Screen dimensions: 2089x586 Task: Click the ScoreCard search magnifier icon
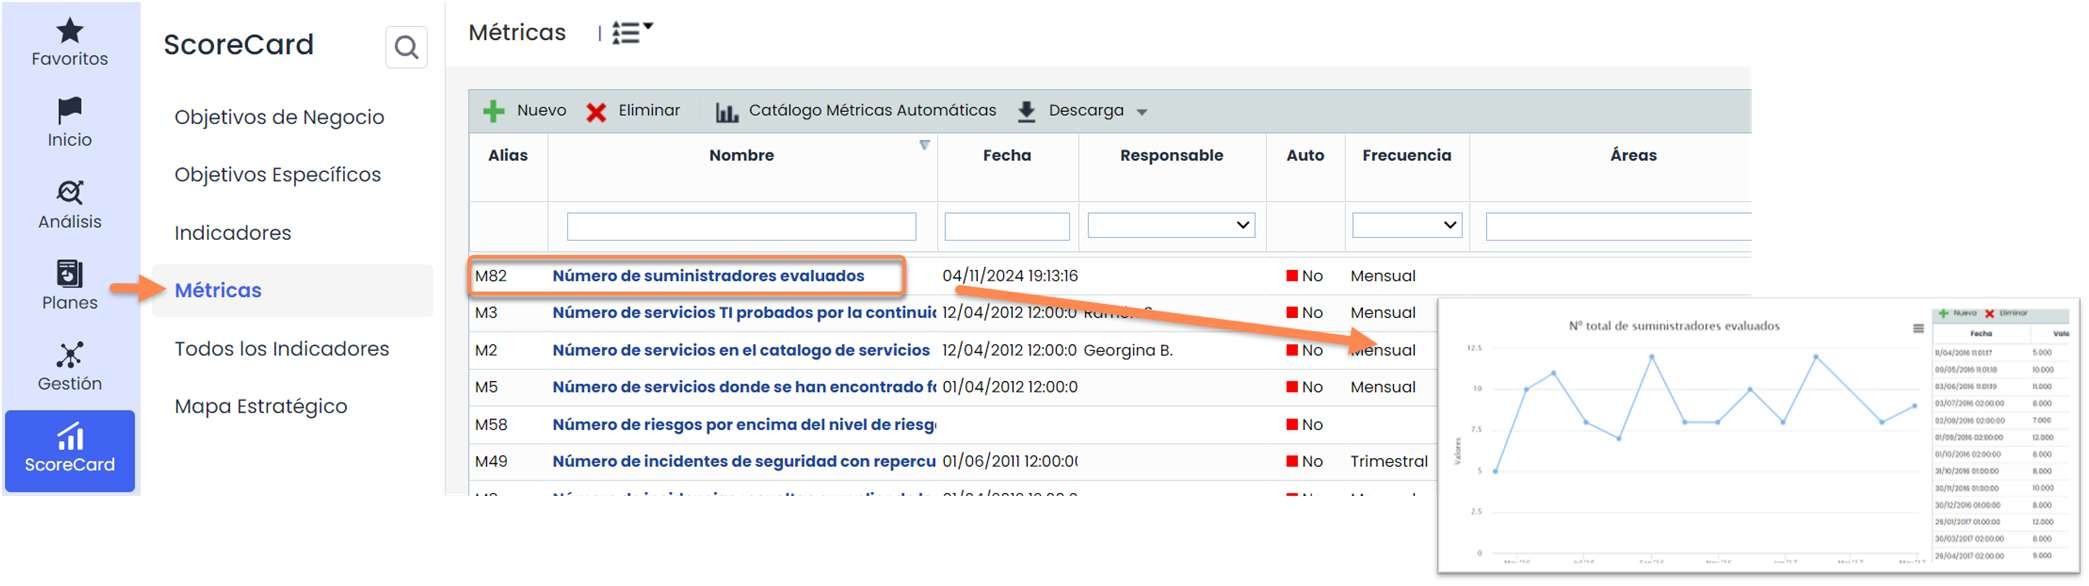pyautogui.click(x=406, y=47)
